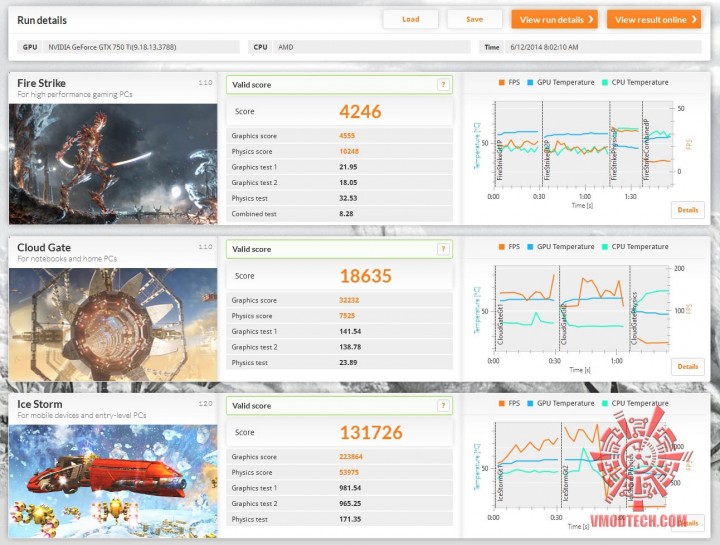Click FPS legend marker in Cloud Gate chart
This screenshot has width=720, height=545.
(x=501, y=247)
